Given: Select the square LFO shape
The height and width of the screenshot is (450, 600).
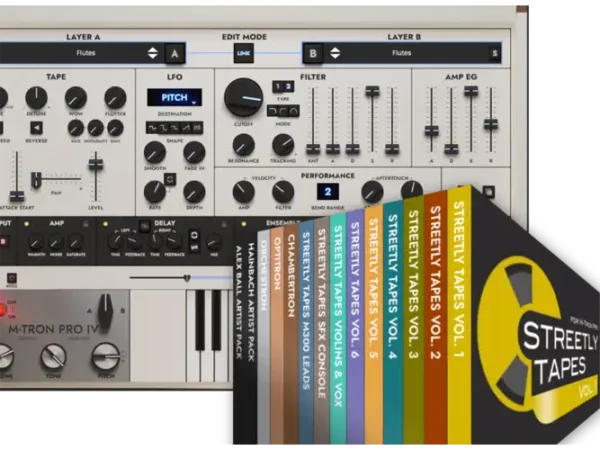Looking at the screenshot, I should pyautogui.click(x=163, y=128).
